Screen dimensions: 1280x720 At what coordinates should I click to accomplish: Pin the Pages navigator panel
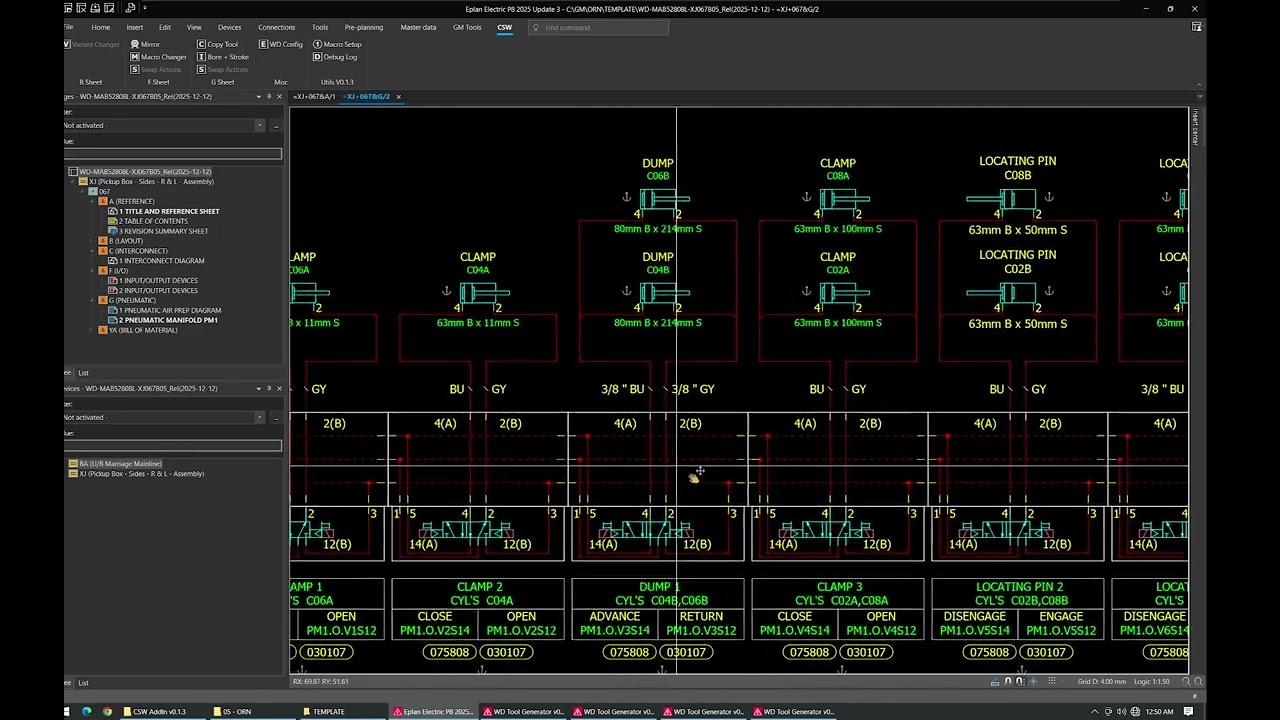coord(269,97)
